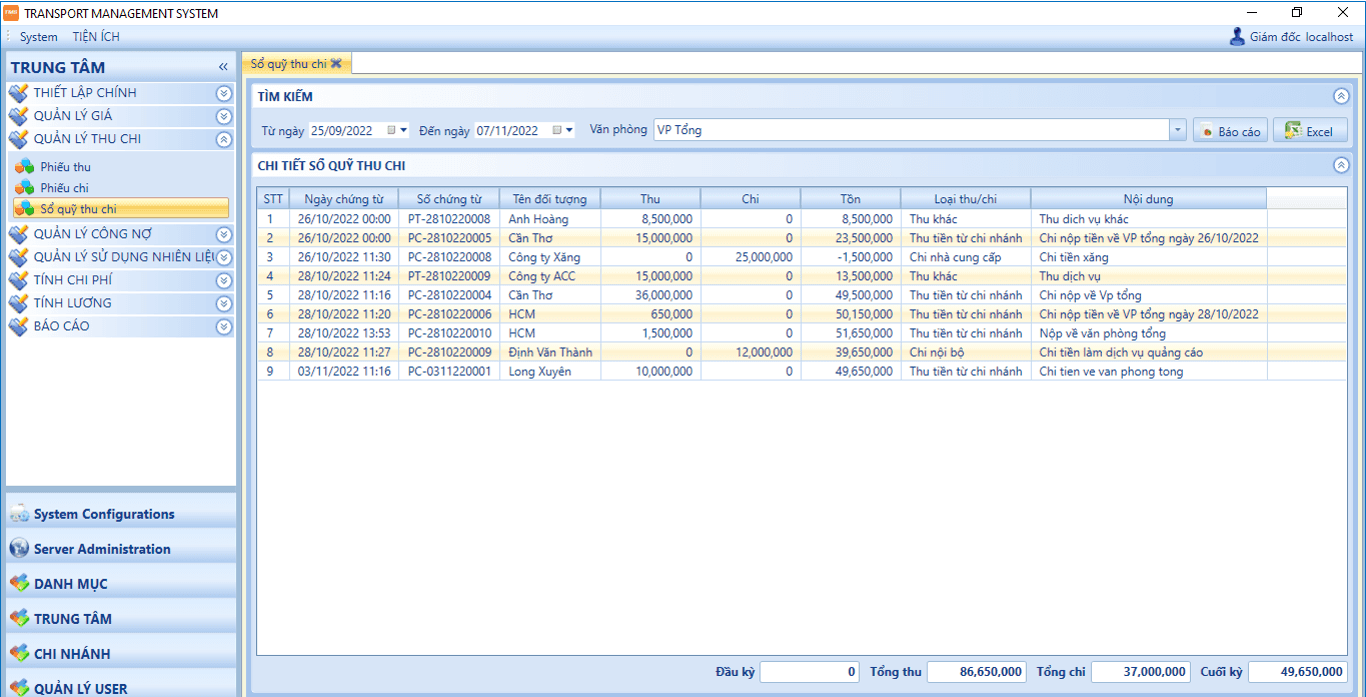
Task: Collapse the TRUNG TÂM sidebar panel
Action: [223, 67]
